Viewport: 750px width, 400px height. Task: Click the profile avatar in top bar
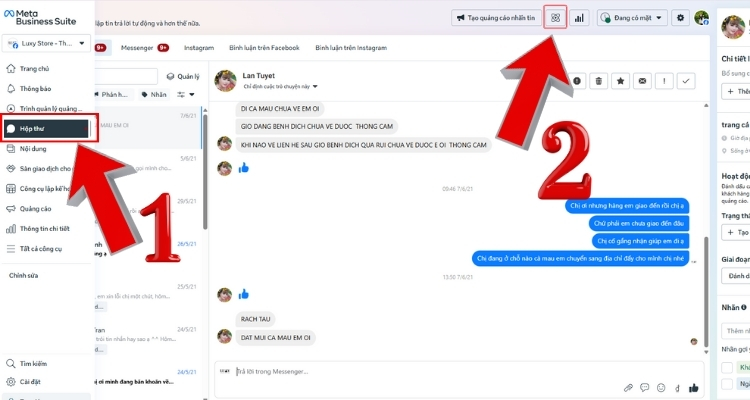point(702,18)
